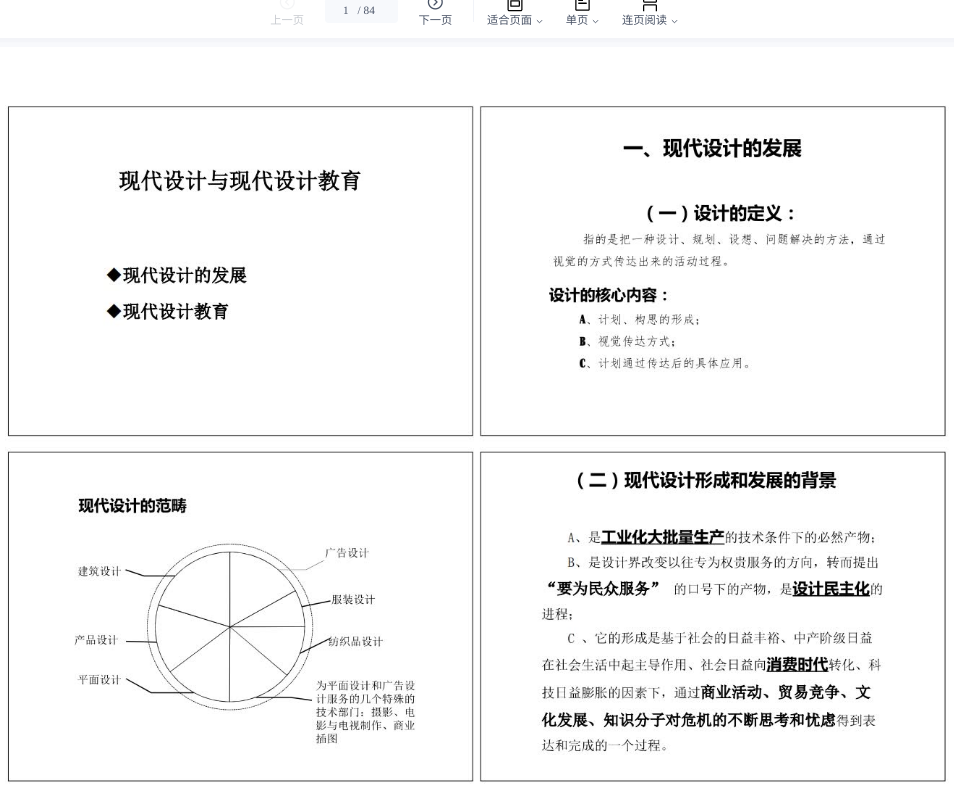Click the next page arrow icon
The height and width of the screenshot is (790, 954).
435,5
